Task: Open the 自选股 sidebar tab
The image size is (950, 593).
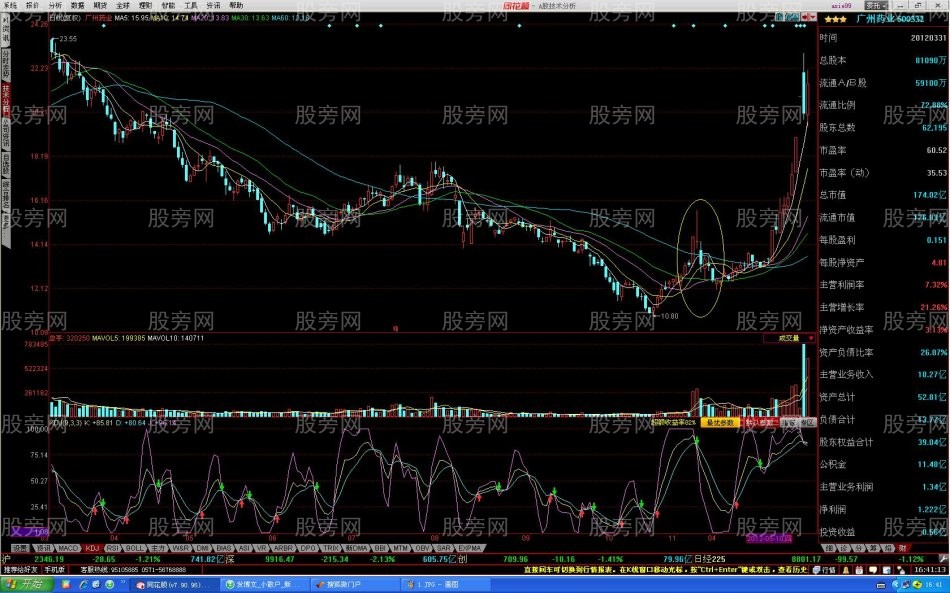Action: (5, 165)
